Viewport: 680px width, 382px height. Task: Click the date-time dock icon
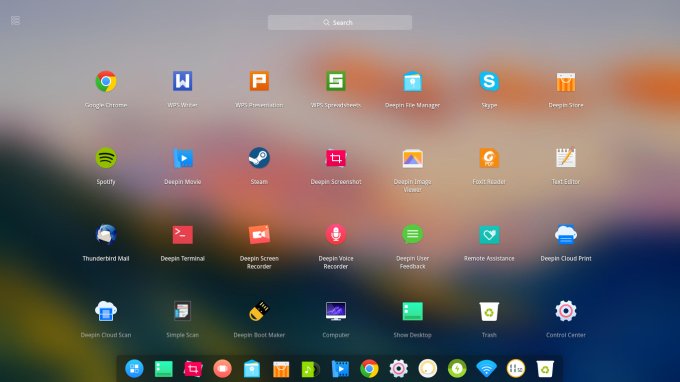click(516, 369)
